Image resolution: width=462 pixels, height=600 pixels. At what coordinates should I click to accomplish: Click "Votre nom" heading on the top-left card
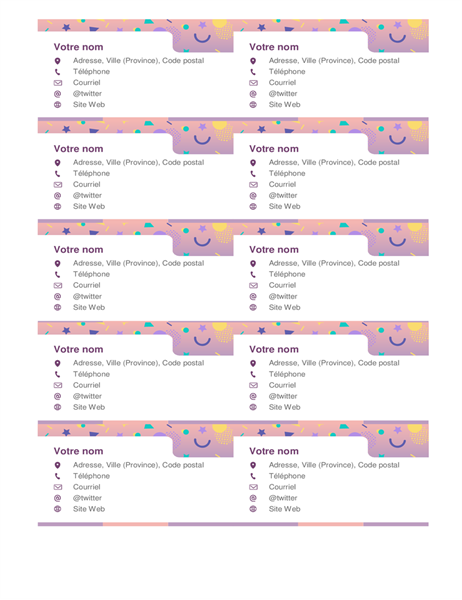pyautogui.click(x=78, y=47)
